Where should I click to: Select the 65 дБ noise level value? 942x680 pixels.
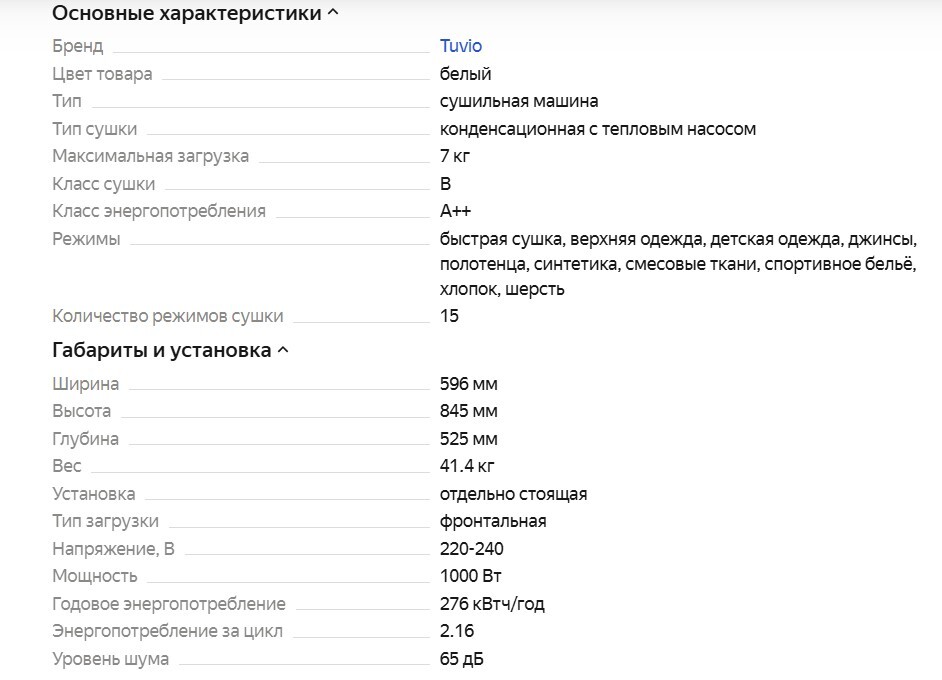point(462,659)
